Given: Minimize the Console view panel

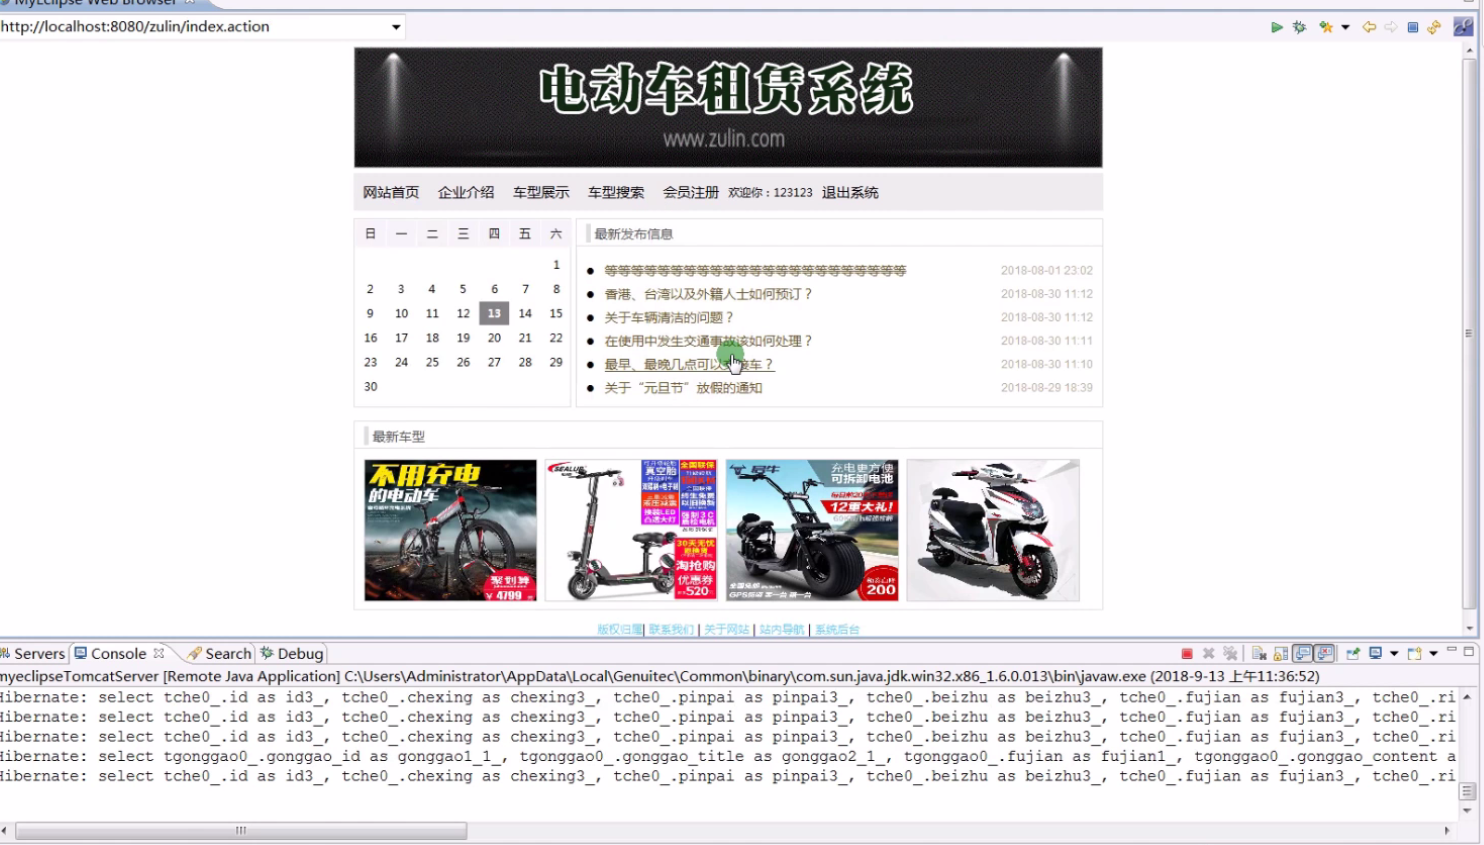Looking at the screenshot, I should click(1451, 651).
